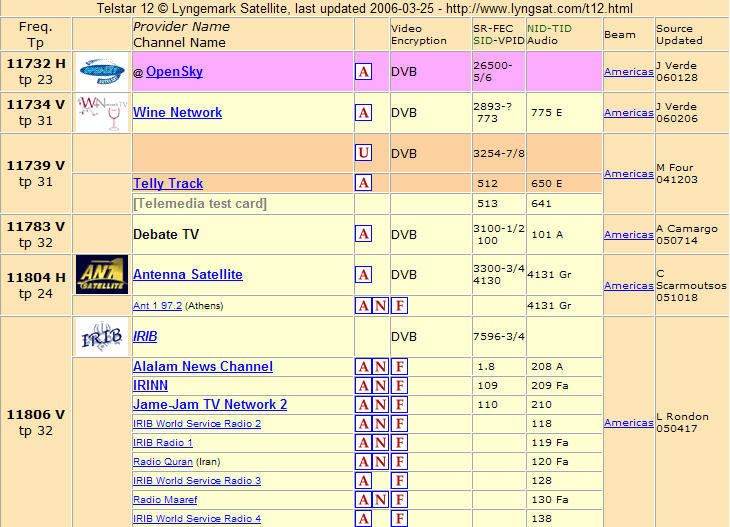
Task: Open the Antenna Satellite link
Action: [188, 274]
